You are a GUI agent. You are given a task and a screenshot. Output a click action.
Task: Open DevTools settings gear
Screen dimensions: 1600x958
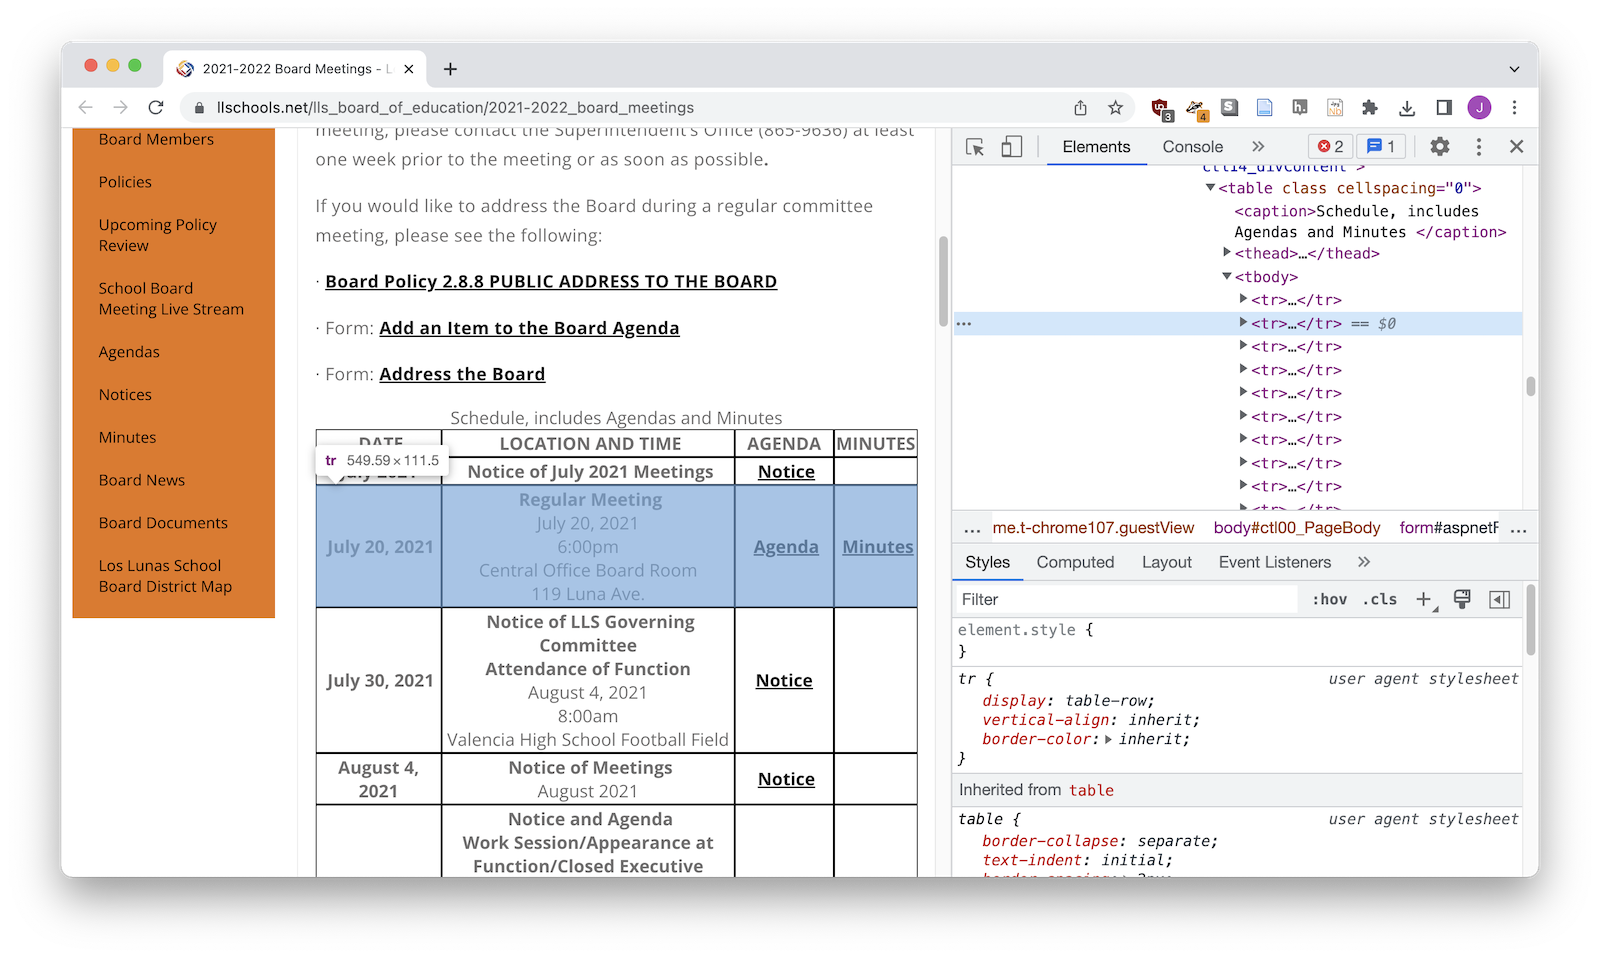(x=1439, y=147)
